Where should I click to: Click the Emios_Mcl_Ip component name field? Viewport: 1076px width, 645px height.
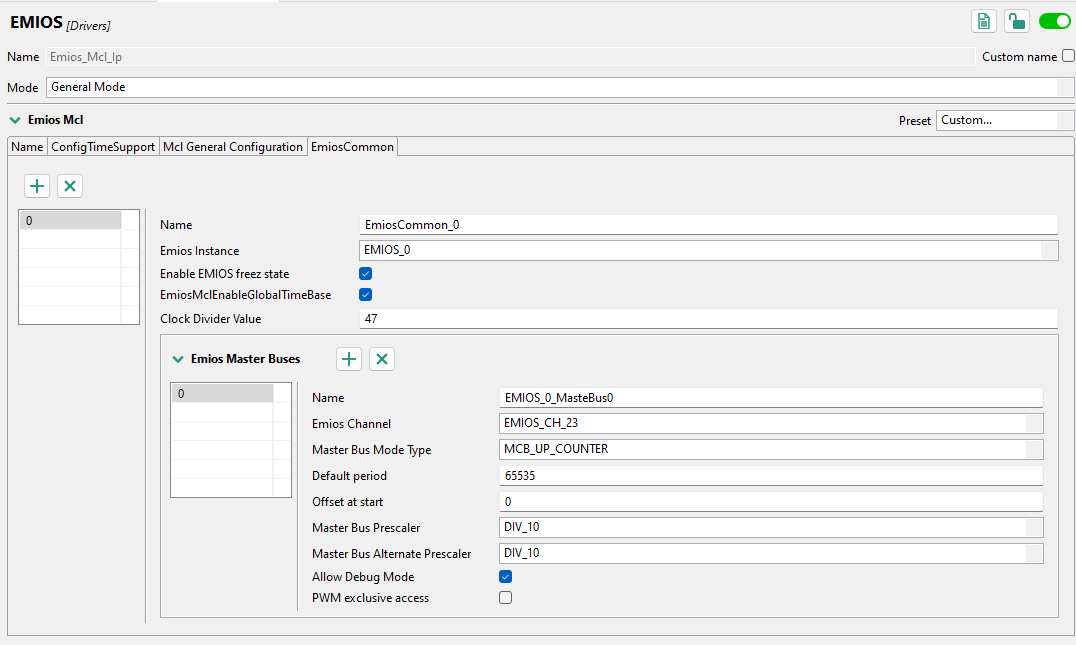coord(510,57)
